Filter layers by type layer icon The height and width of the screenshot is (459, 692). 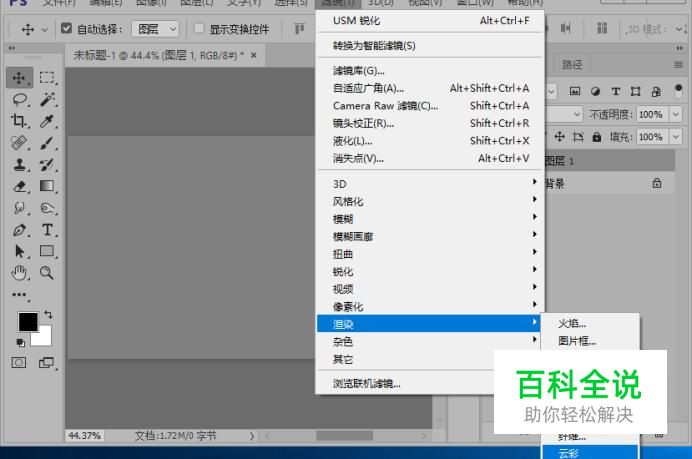[616, 91]
